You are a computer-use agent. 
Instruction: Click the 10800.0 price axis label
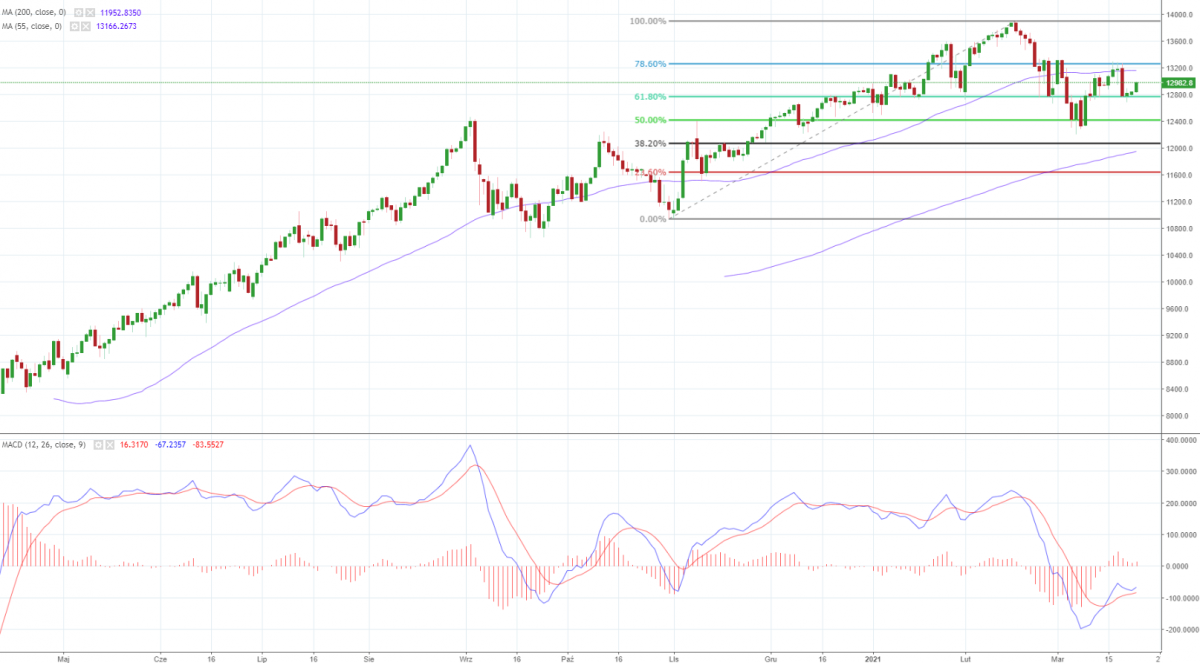tap(1178, 229)
